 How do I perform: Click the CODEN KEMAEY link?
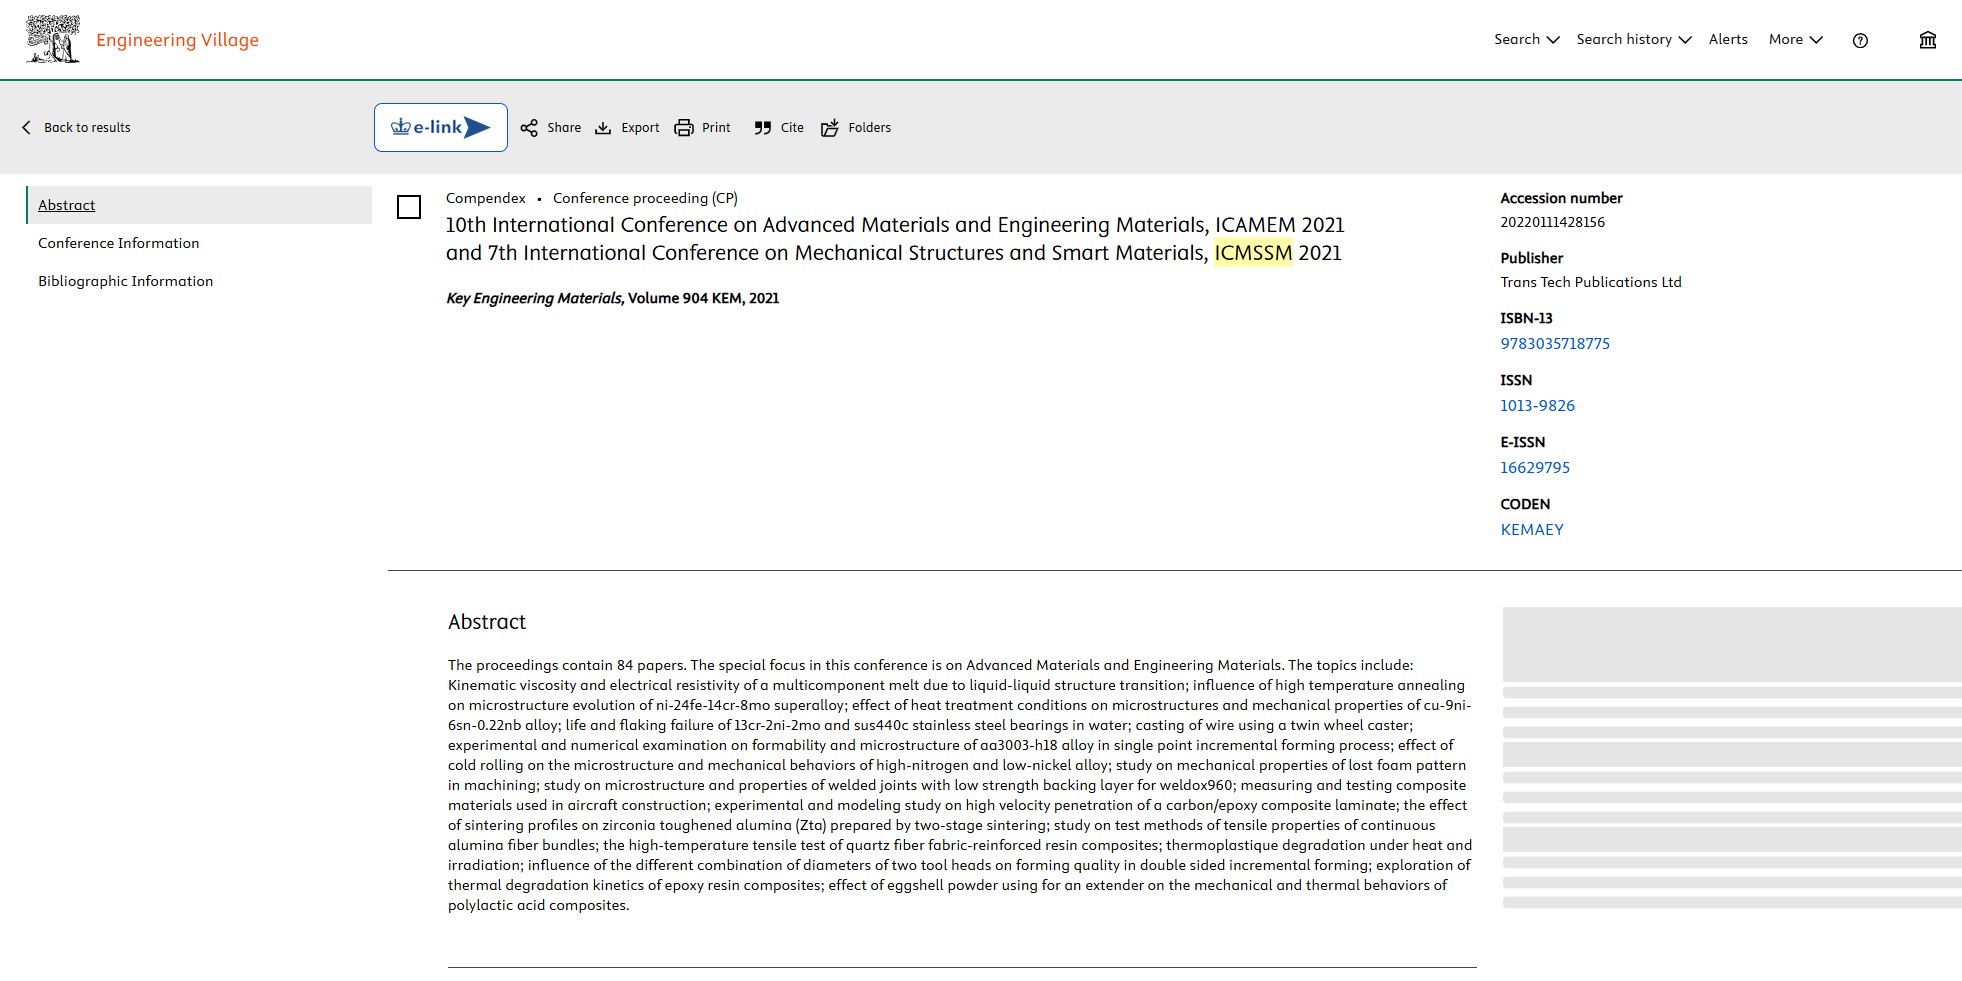coord(1532,530)
